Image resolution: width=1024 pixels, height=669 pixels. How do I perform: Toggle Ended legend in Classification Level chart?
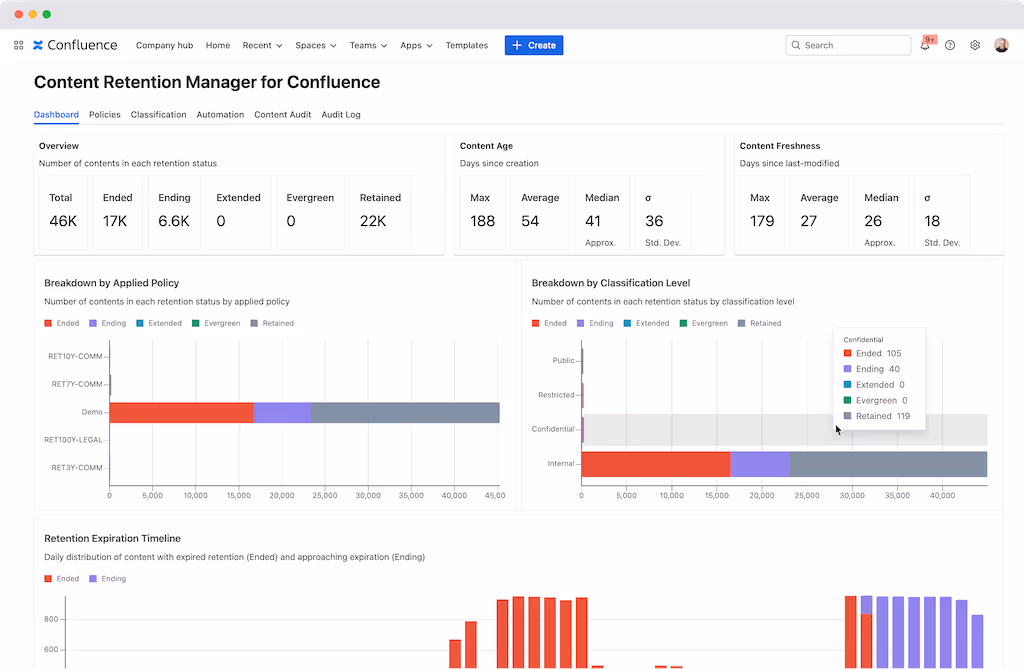coord(549,323)
